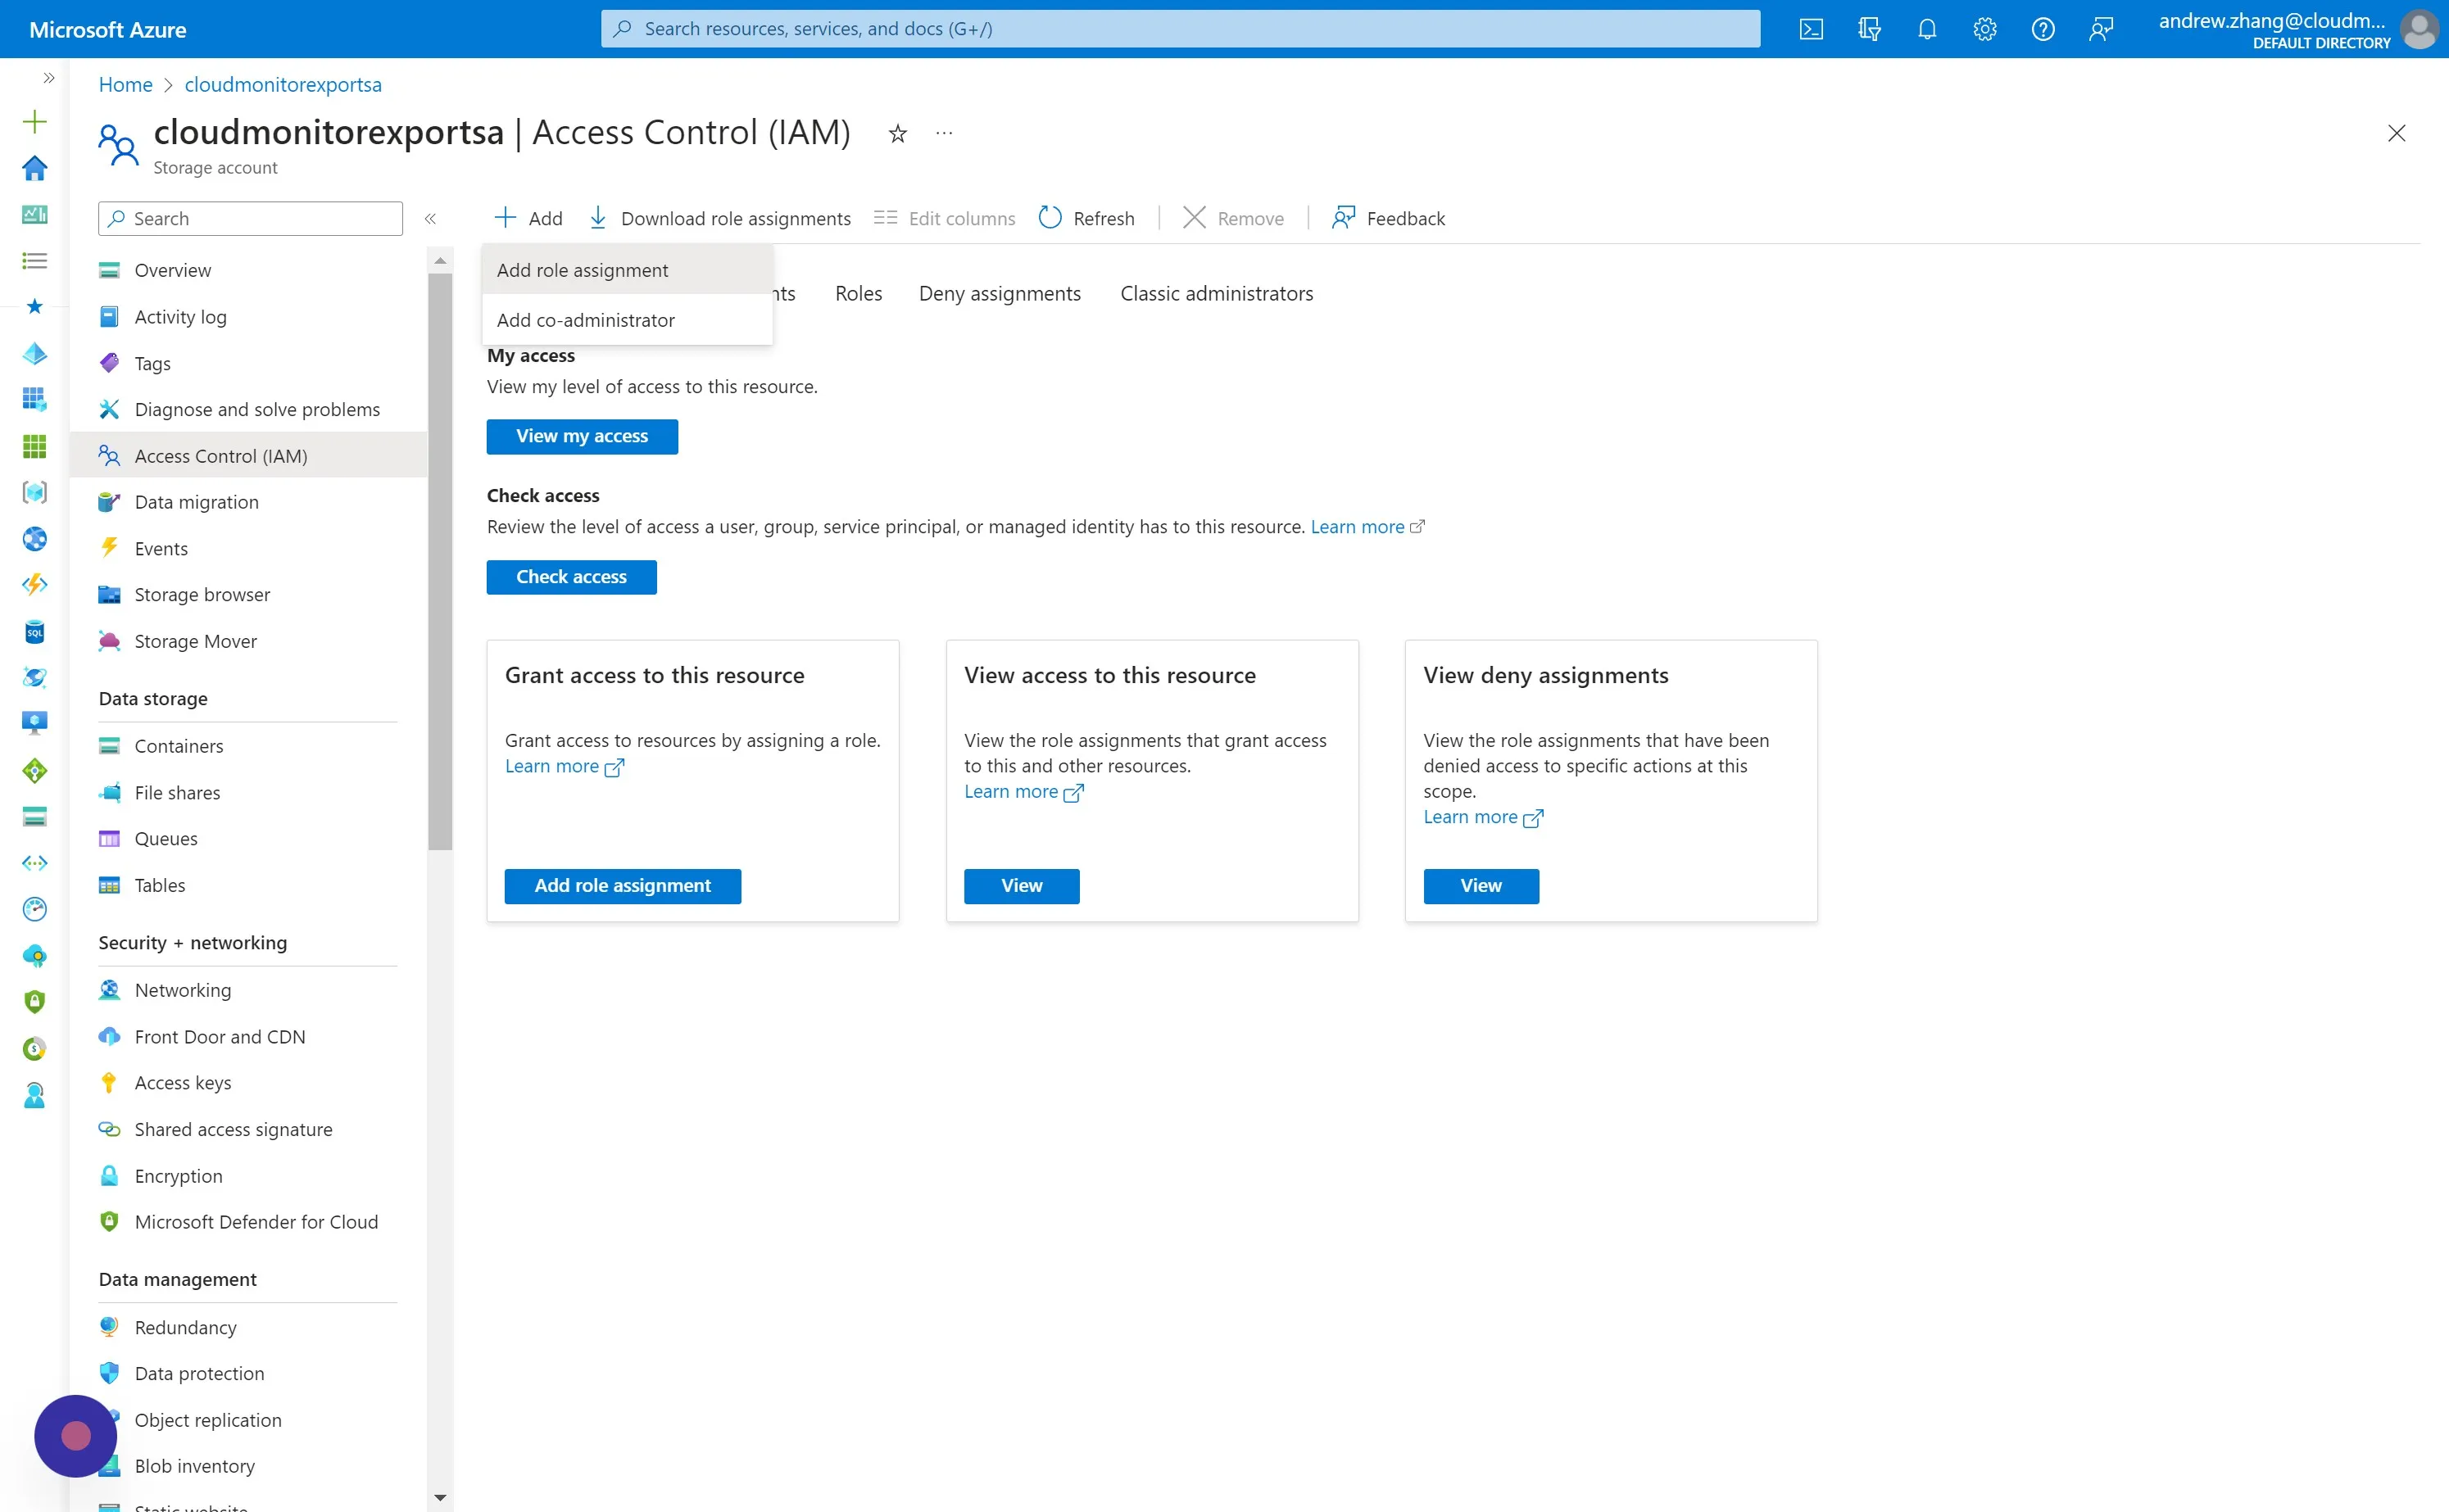The width and height of the screenshot is (2449, 1512).
Task: Open Shared access signature menu item
Action: pyautogui.click(x=248, y=1130)
